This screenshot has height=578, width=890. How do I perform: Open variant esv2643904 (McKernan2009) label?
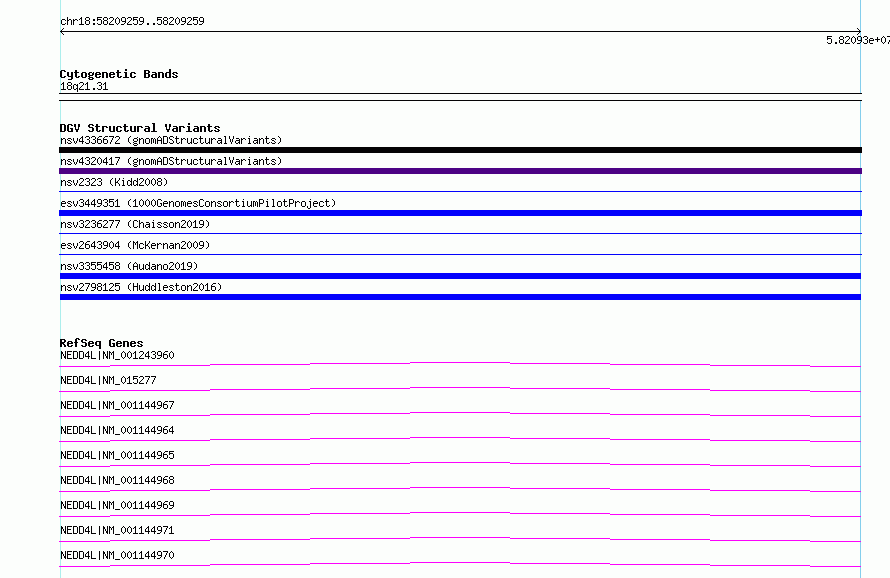[135, 245]
